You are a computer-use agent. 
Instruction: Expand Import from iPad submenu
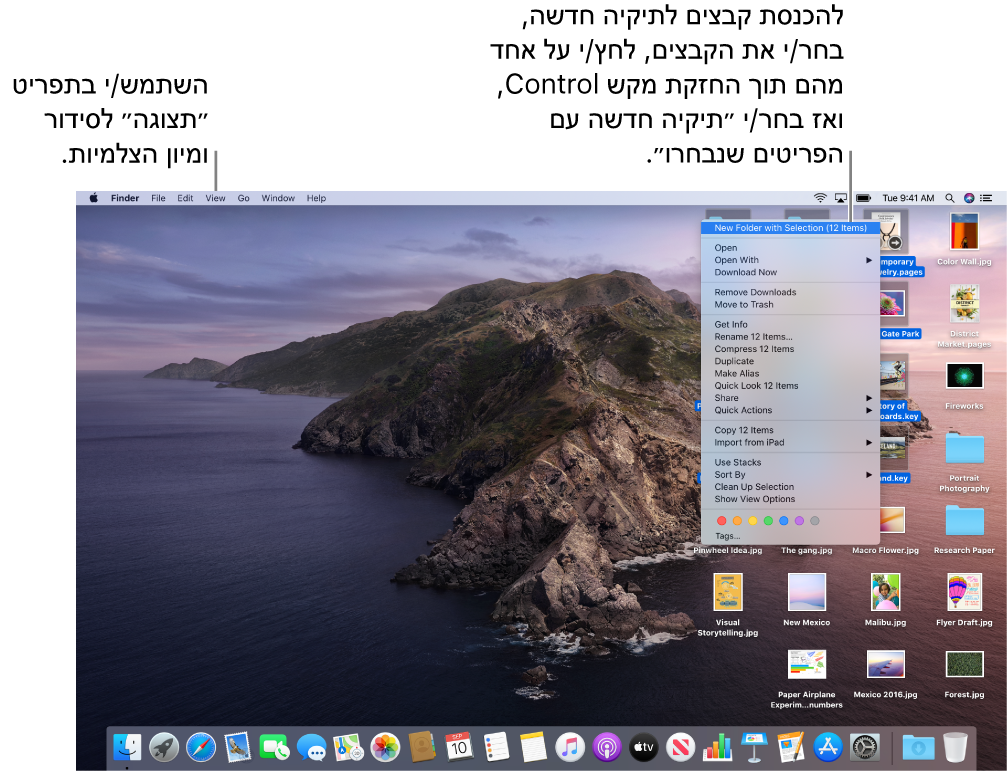tap(790, 442)
